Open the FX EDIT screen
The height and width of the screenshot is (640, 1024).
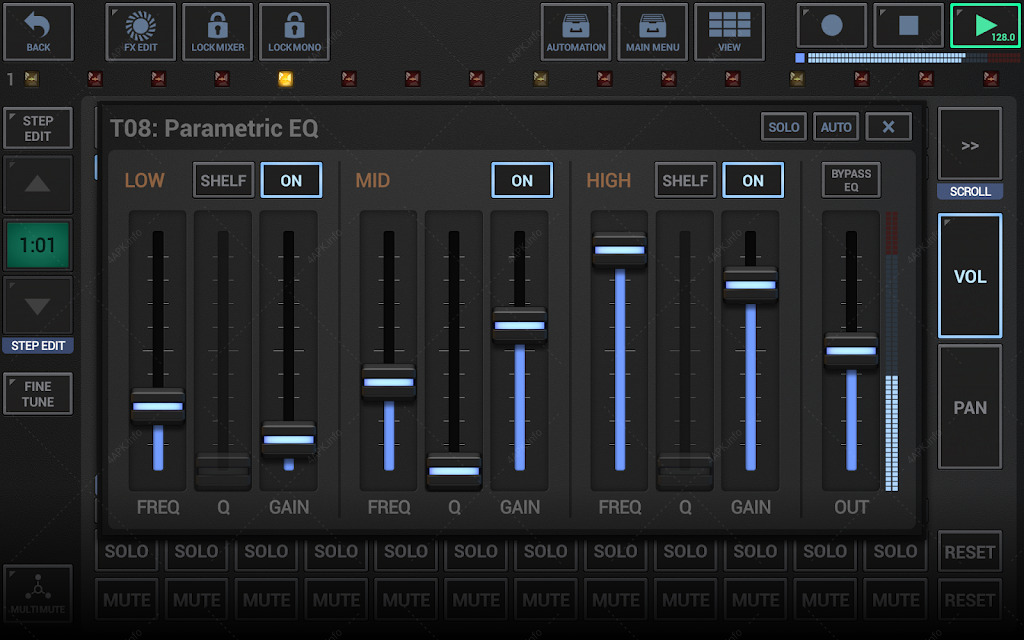point(140,31)
